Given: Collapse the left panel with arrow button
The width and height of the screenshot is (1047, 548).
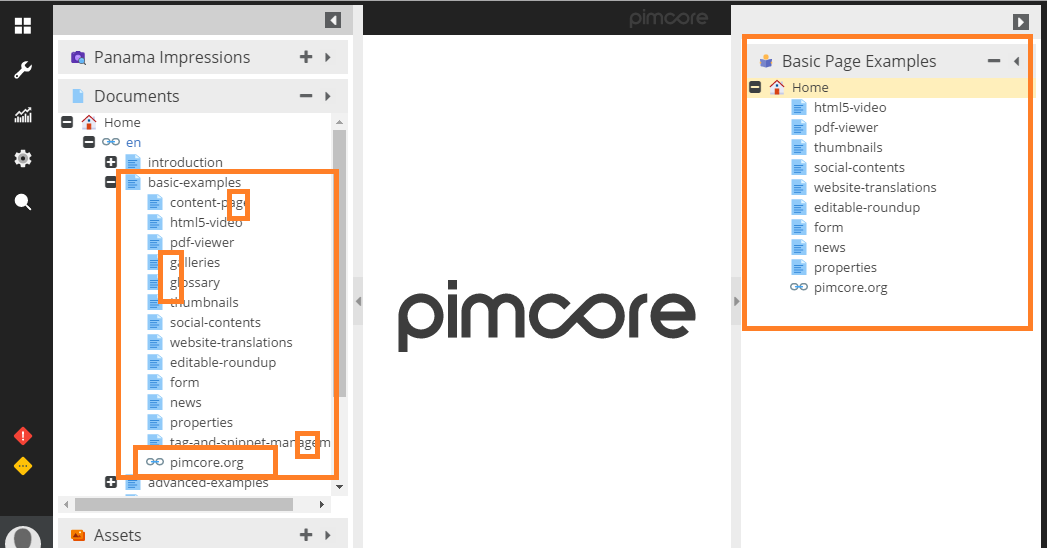Looking at the screenshot, I should 333,20.
